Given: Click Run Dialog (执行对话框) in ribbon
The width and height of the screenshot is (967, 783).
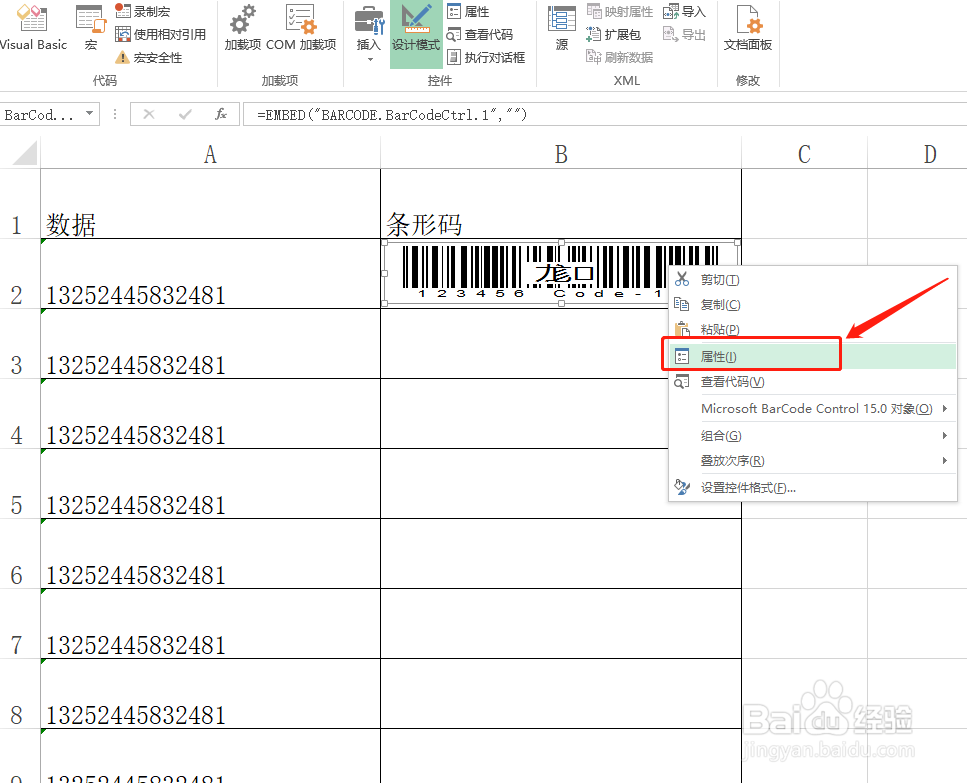Looking at the screenshot, I should pyautogui.click(x=486, y=58).
